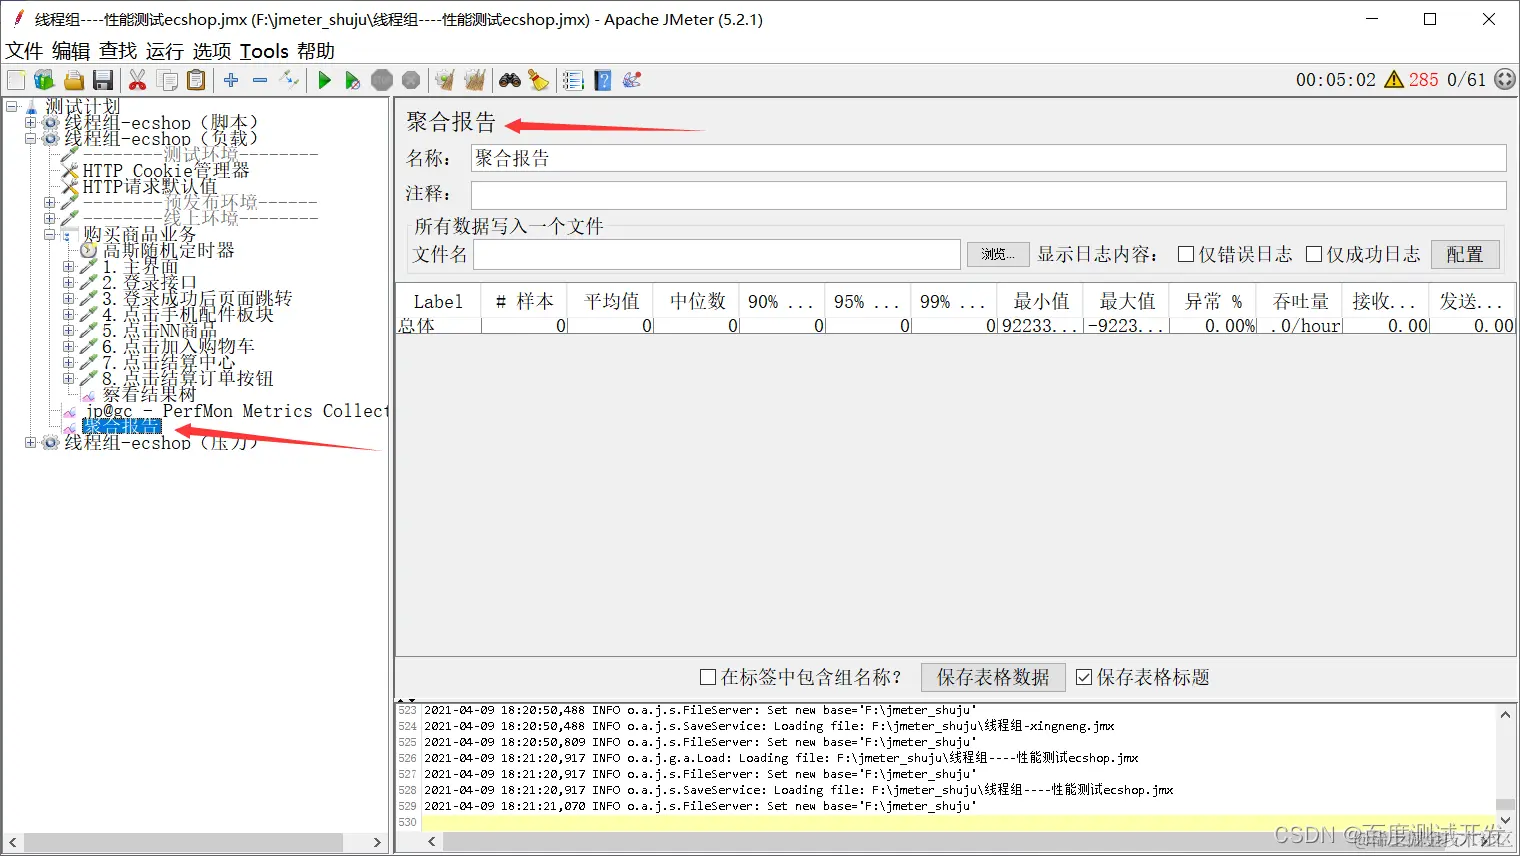
Task: Expand the 4. 点击手机配件板块 node
Action: tap(68, 315)
